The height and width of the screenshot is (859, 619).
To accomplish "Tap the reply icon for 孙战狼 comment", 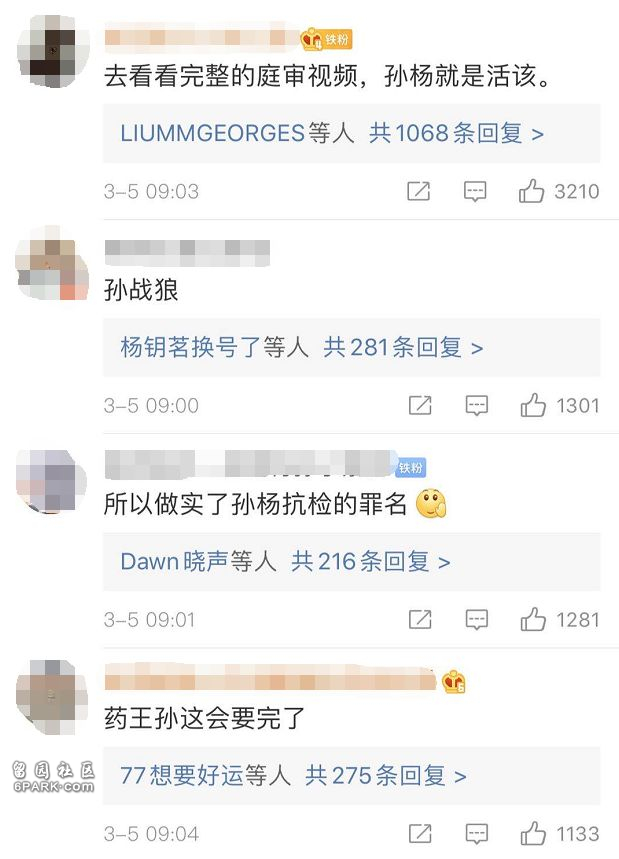I will [477, 406].
